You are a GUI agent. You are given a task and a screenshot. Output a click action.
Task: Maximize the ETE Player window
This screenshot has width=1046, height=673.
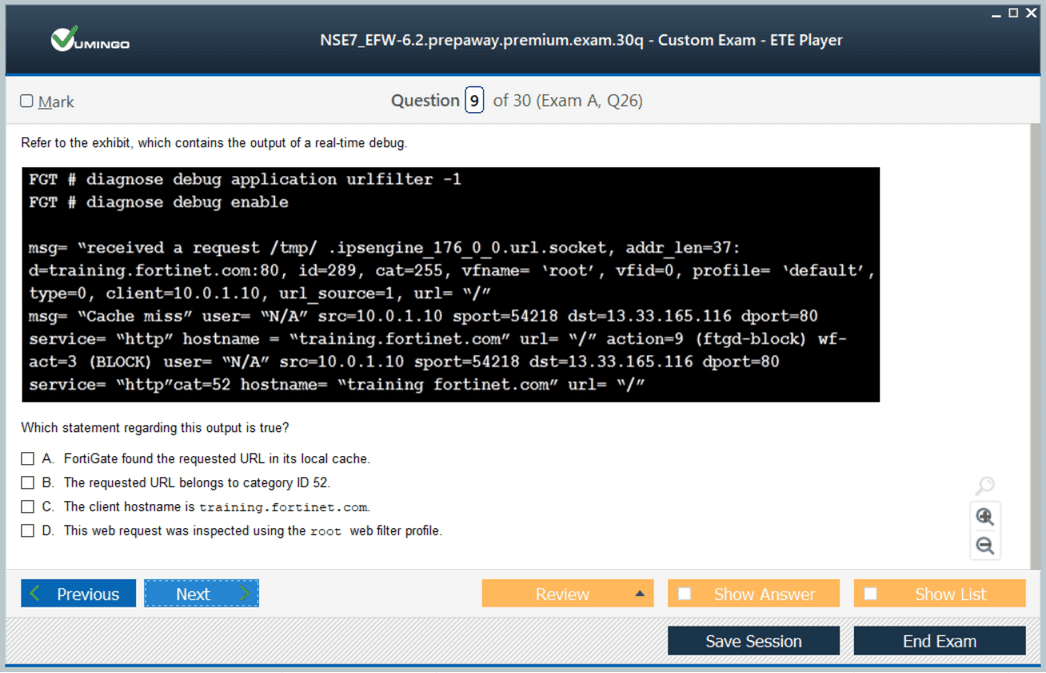[x=1013, y=13]
